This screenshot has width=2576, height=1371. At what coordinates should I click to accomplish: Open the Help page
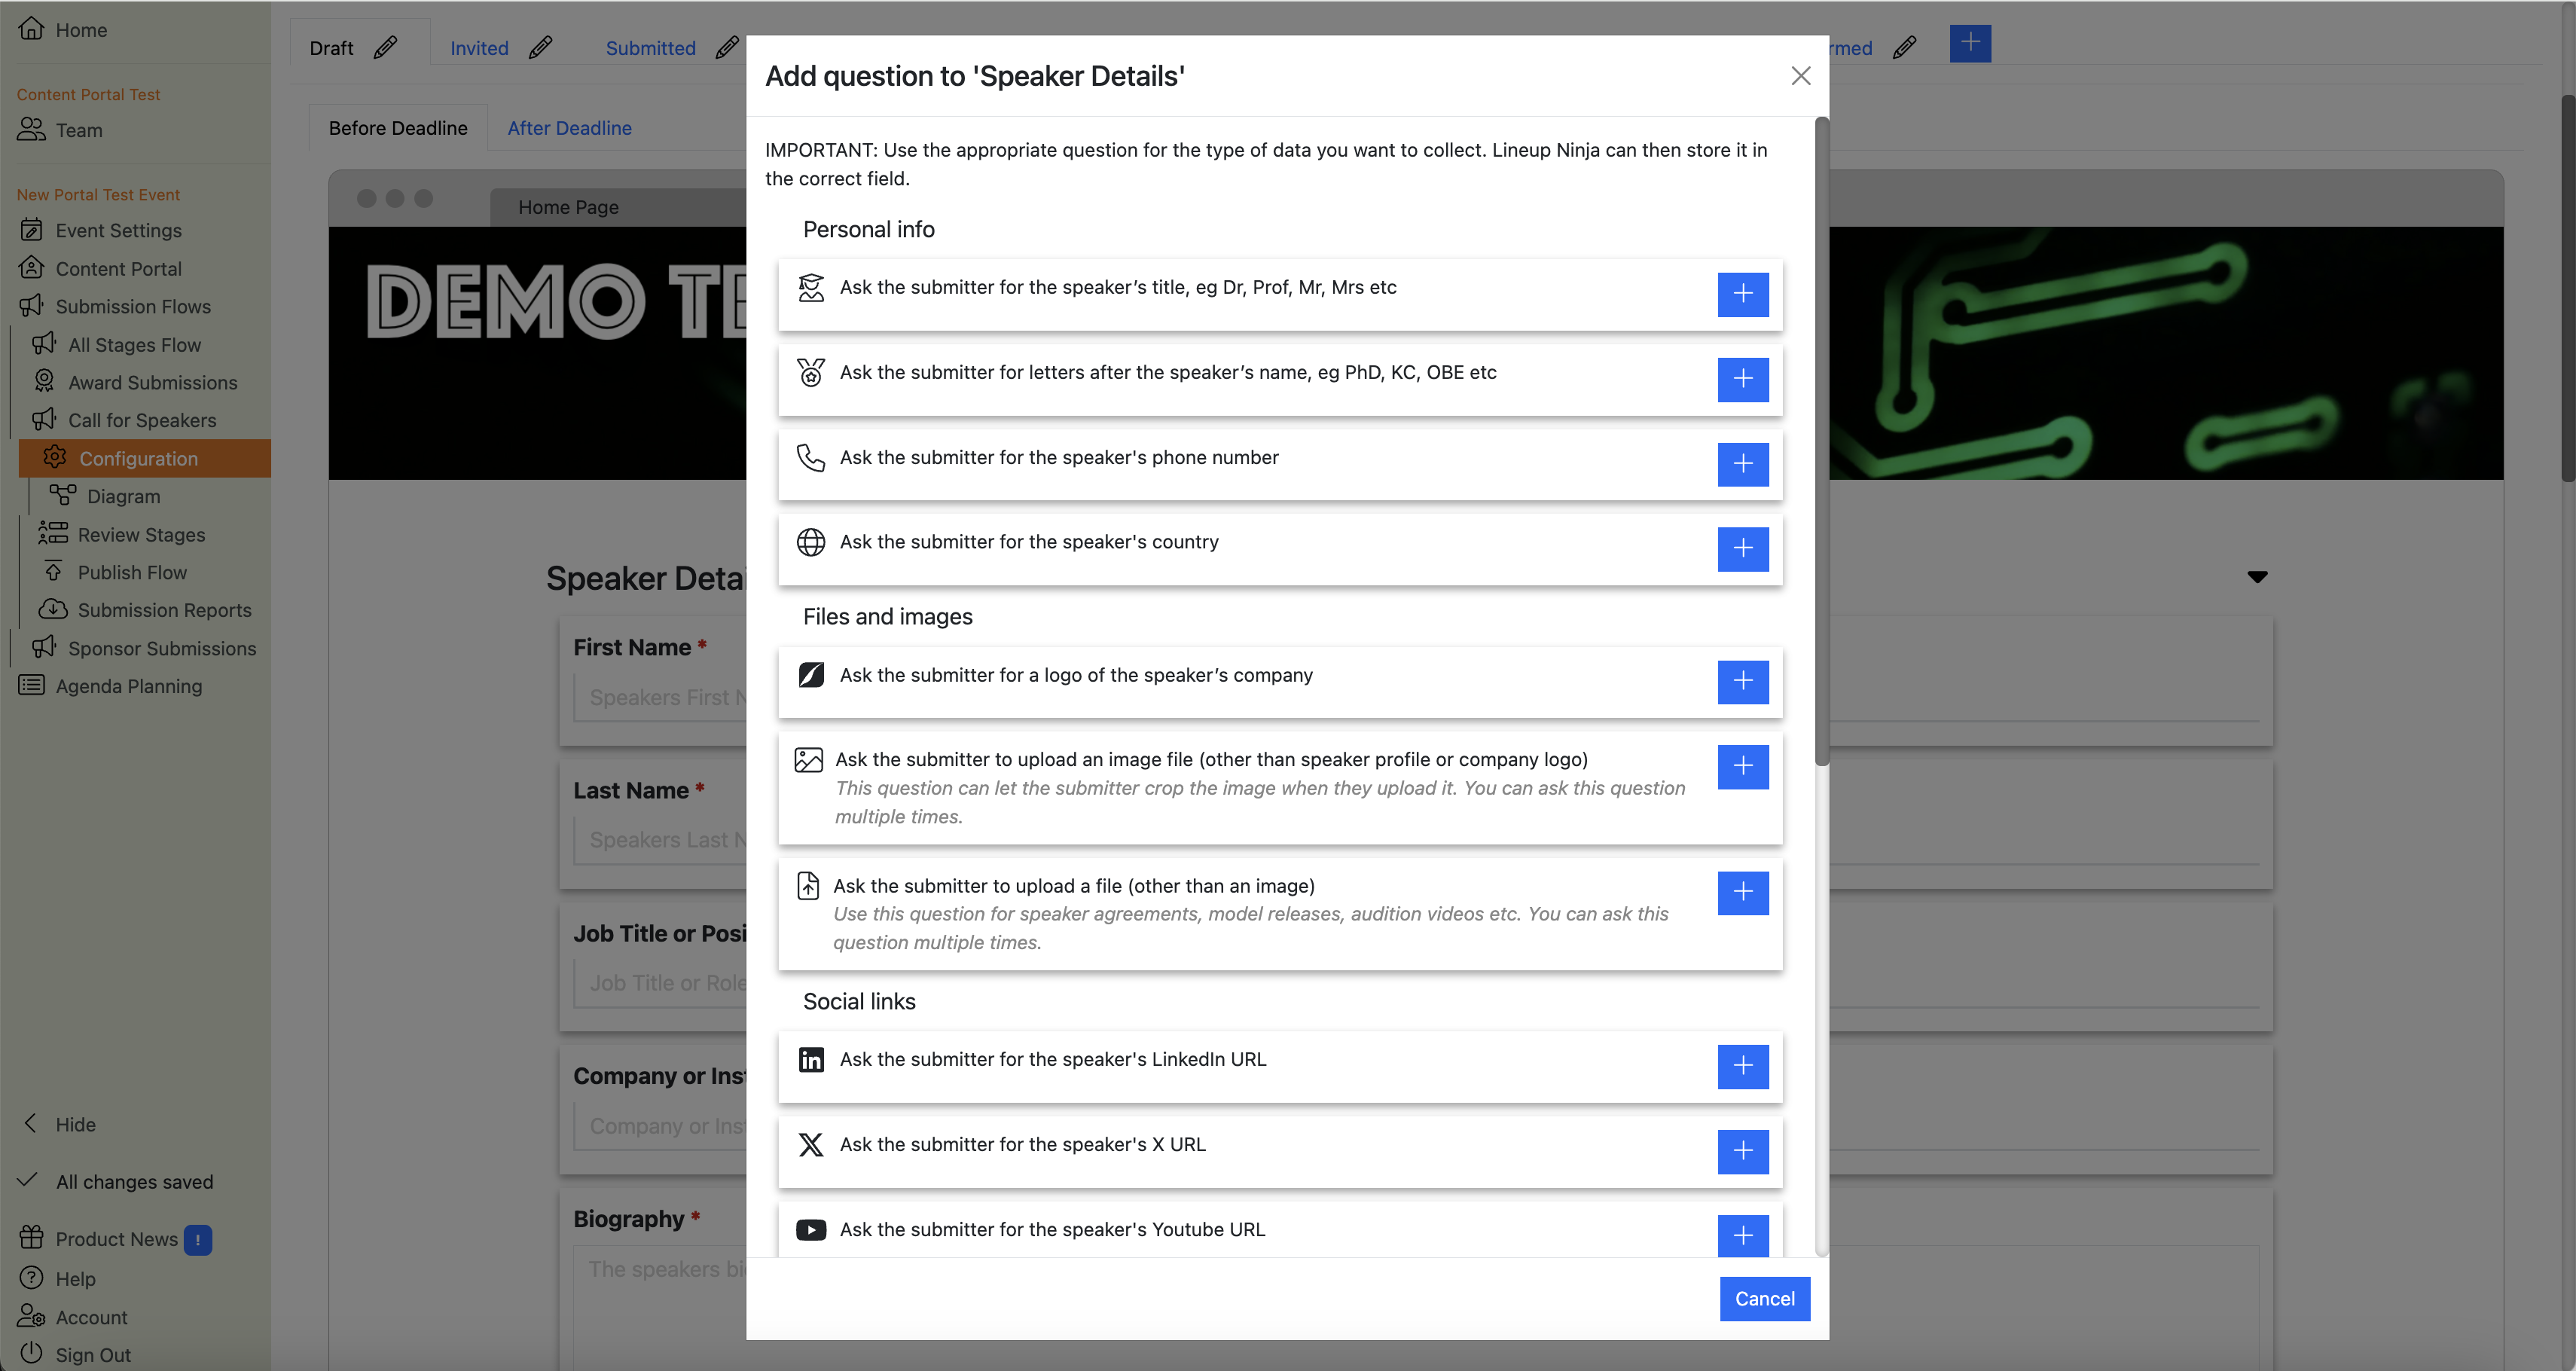click(57, 1279)
